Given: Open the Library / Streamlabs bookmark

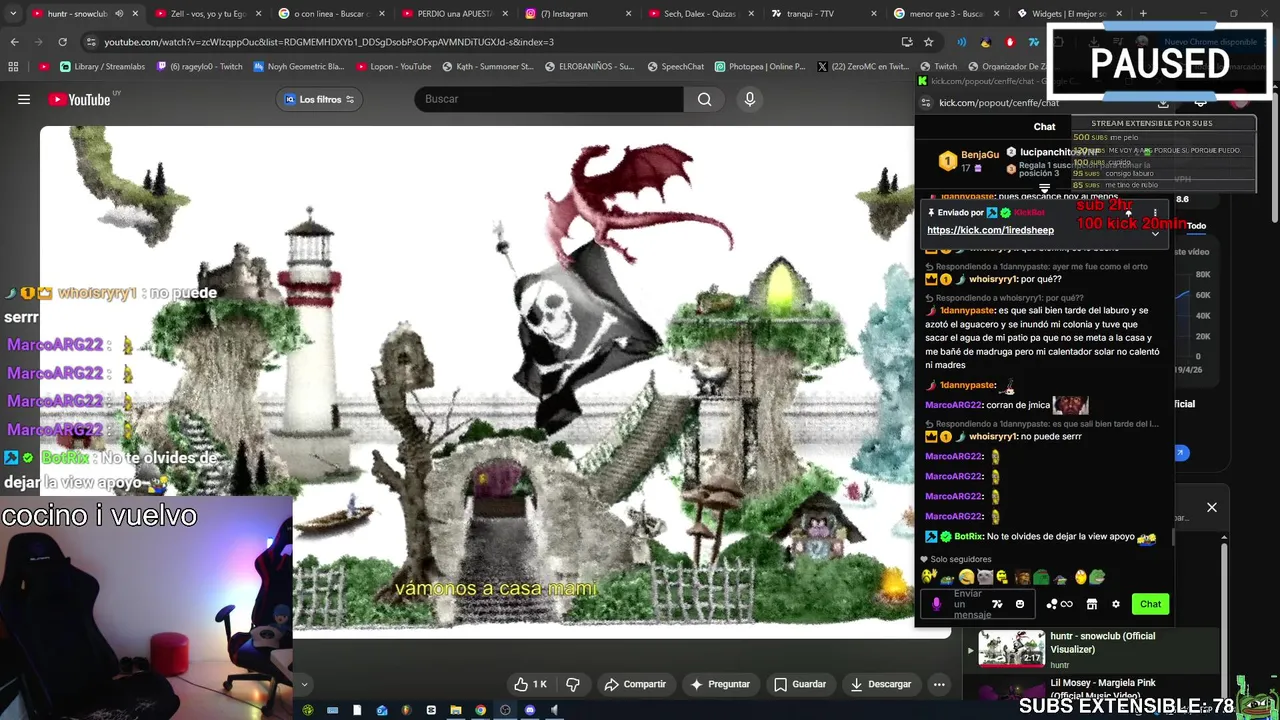Looking at the screenshot, I should click(102, 67).
